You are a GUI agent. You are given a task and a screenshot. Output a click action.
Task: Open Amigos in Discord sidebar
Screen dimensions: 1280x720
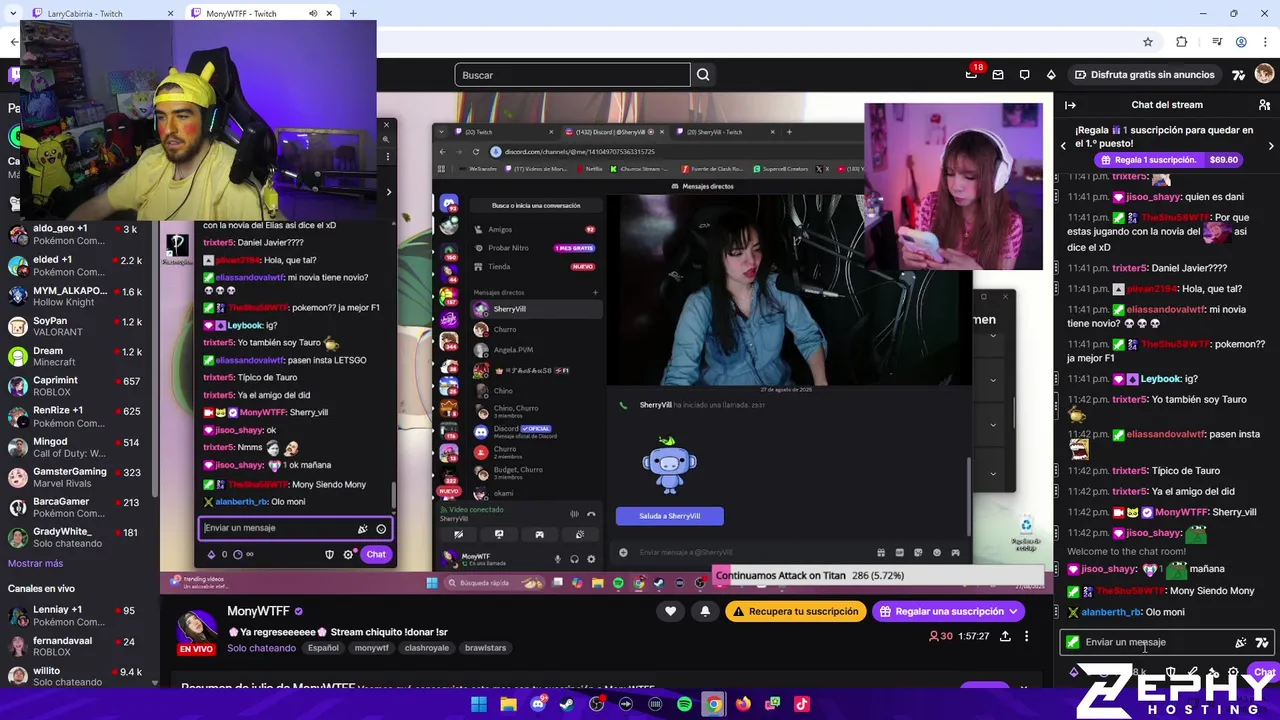(x=535, y=229)
